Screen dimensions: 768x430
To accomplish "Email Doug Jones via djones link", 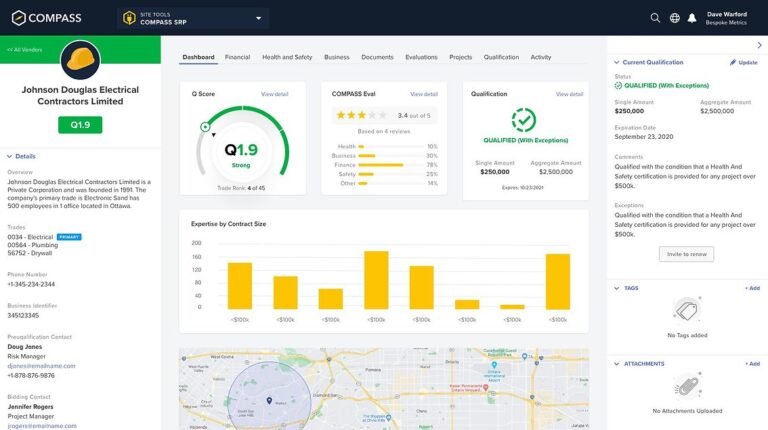I will [x=41, y=366].
